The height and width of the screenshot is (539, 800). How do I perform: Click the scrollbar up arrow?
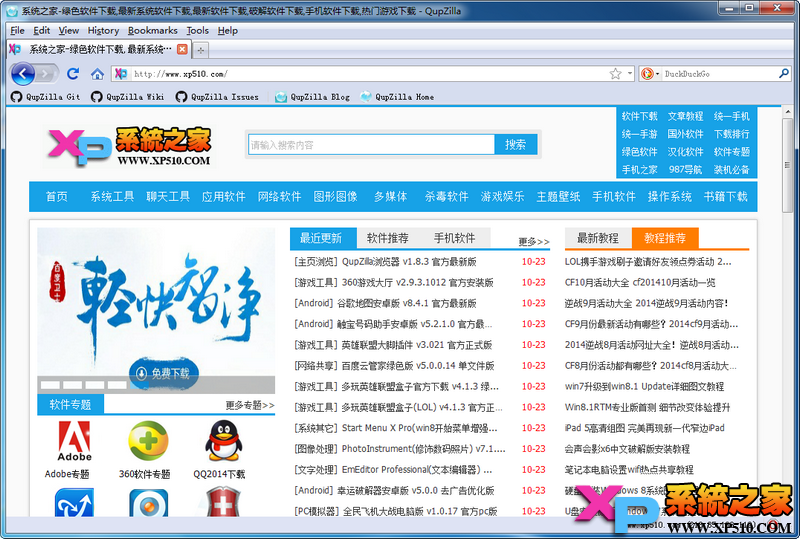point(787,111)
